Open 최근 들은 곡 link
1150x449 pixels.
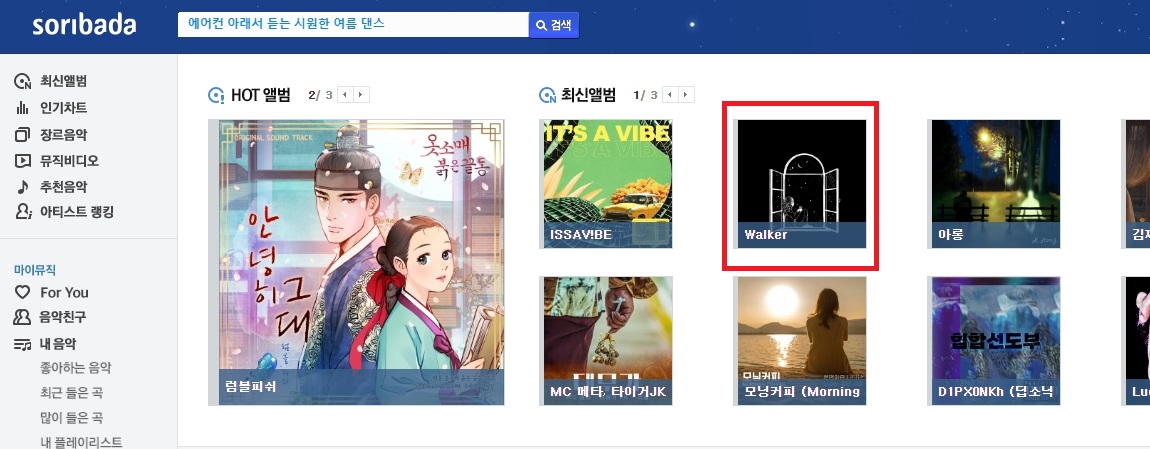click(x=71, y=393)
